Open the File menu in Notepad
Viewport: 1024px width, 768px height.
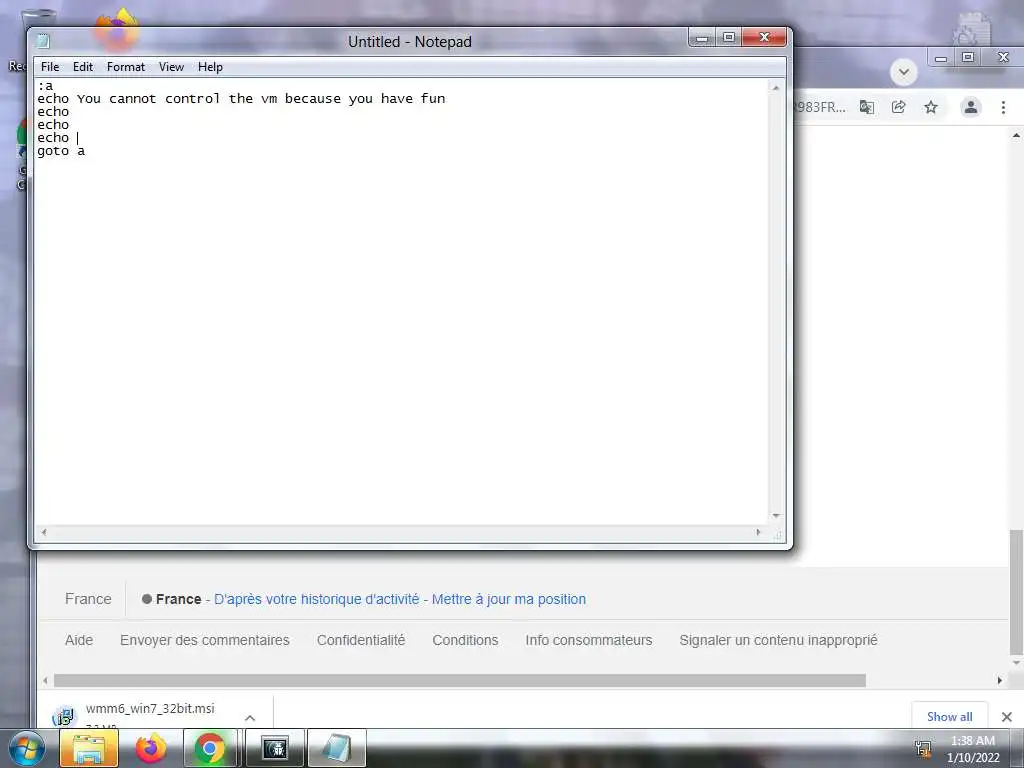click(x=50, y=67)
